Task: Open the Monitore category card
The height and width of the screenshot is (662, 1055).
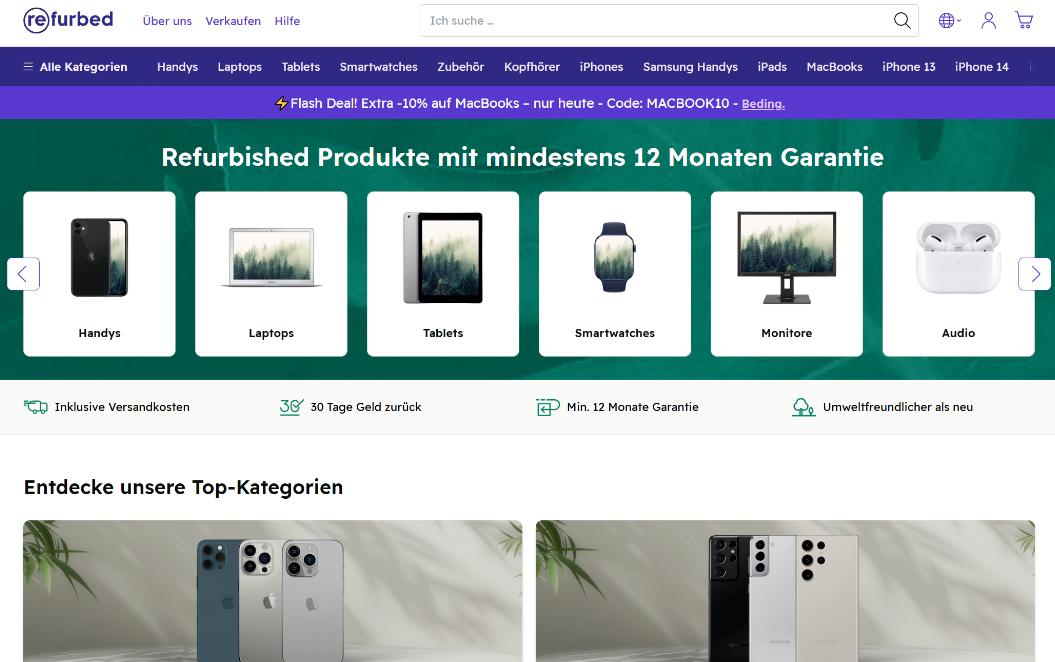Action: 787,274
